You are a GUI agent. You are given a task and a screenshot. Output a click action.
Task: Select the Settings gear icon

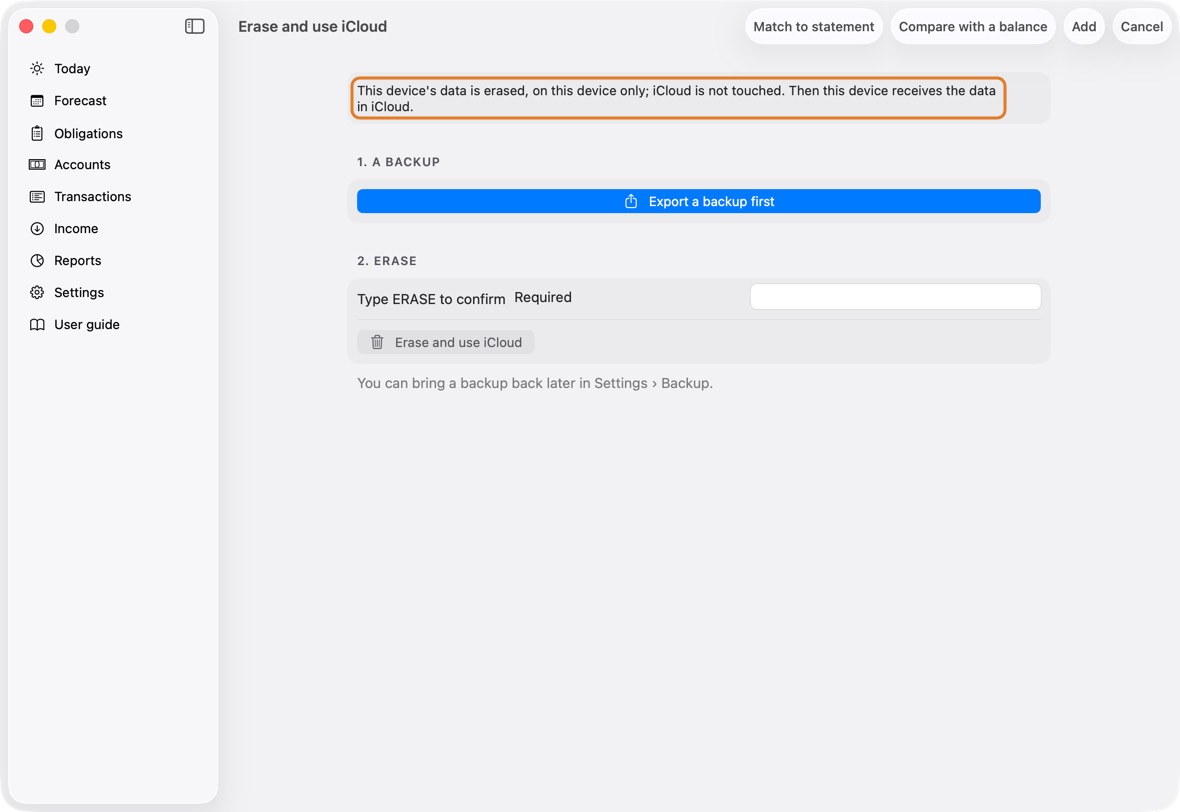tap(37, 293)
